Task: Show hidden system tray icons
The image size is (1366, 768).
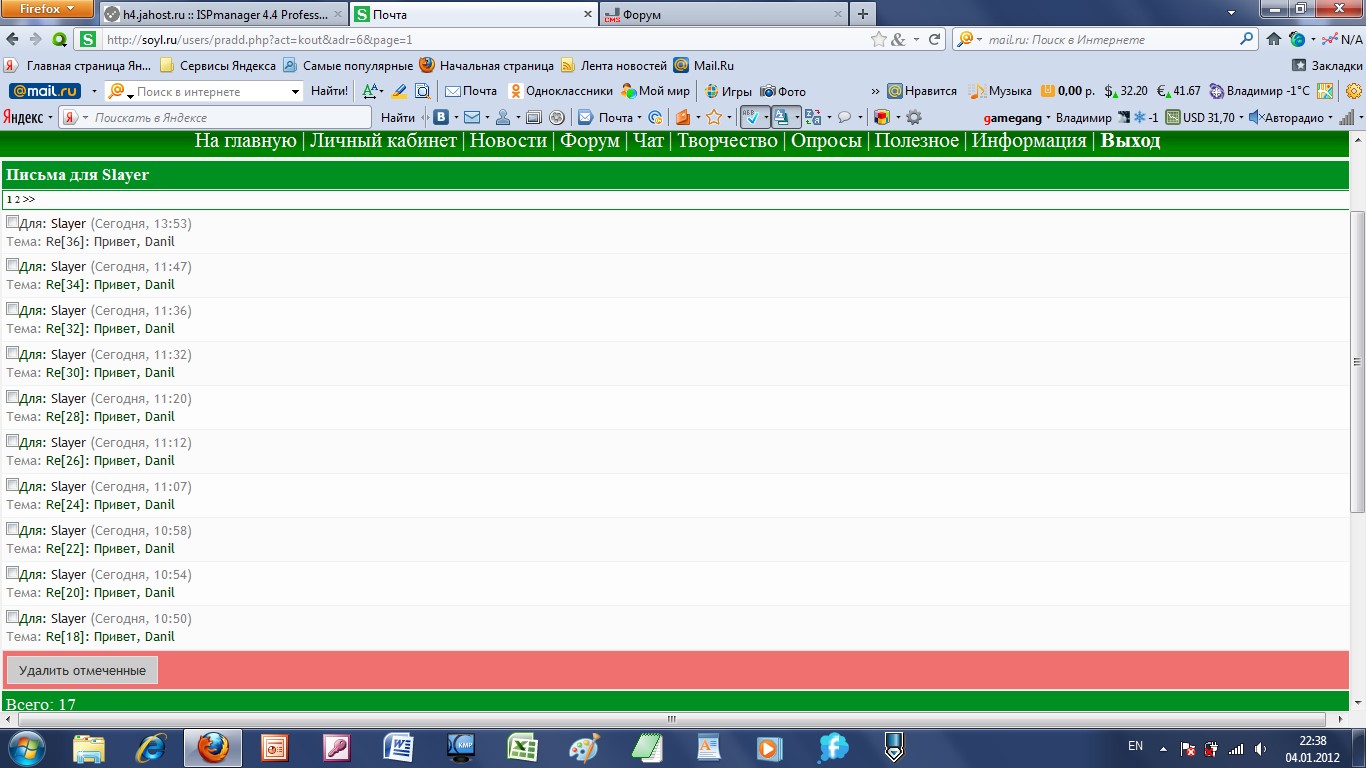Action: 1162,747
